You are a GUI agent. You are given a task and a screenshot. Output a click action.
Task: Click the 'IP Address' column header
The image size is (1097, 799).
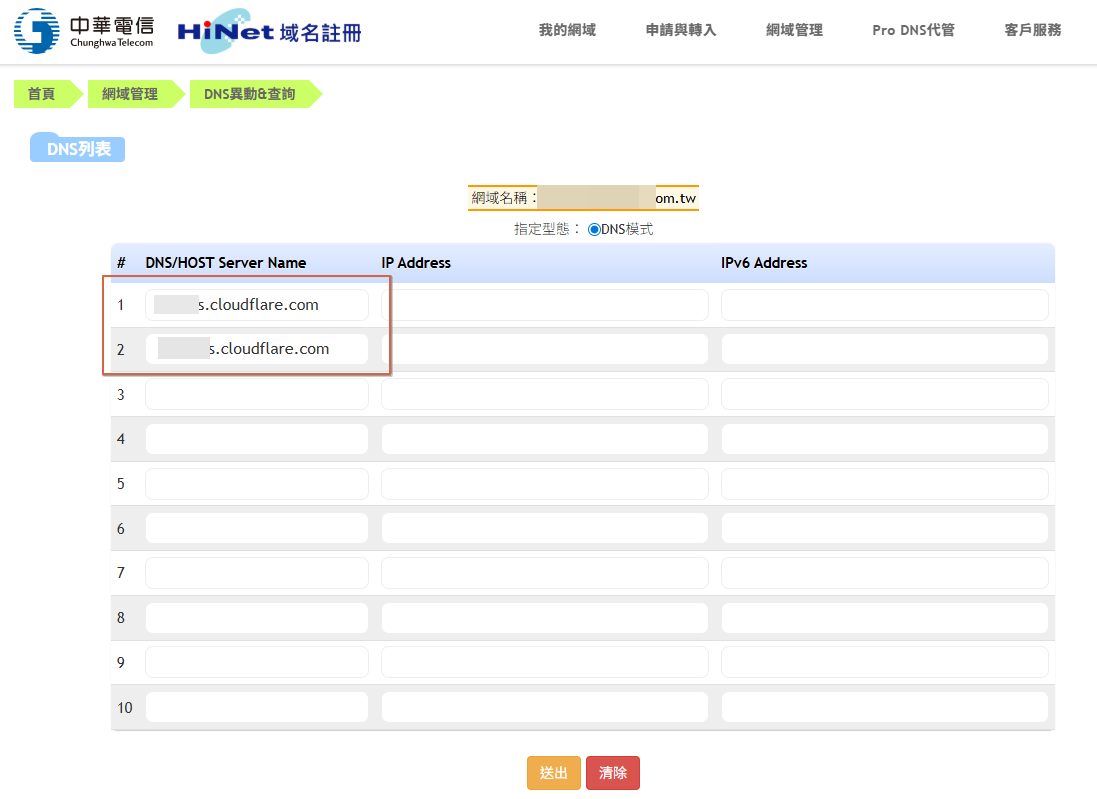click(x=416, y=263)
